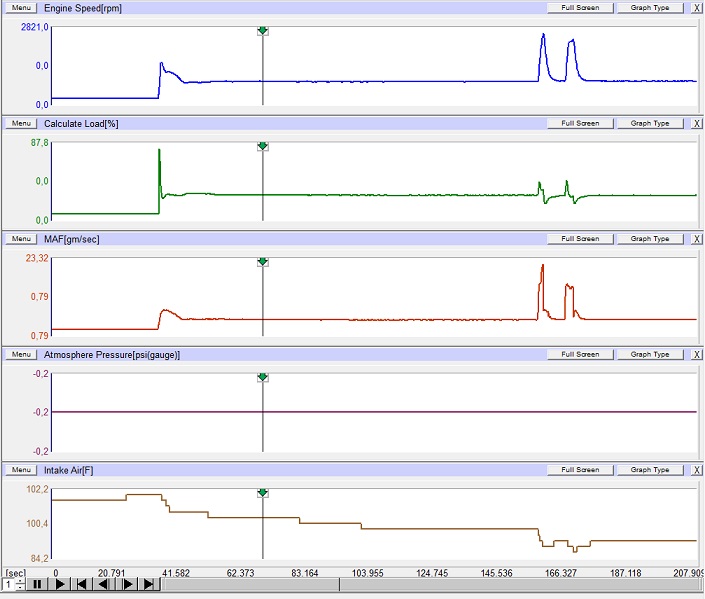
Task: Change Graph Type for Atmosphere Pressure
Action: point(650,354)
